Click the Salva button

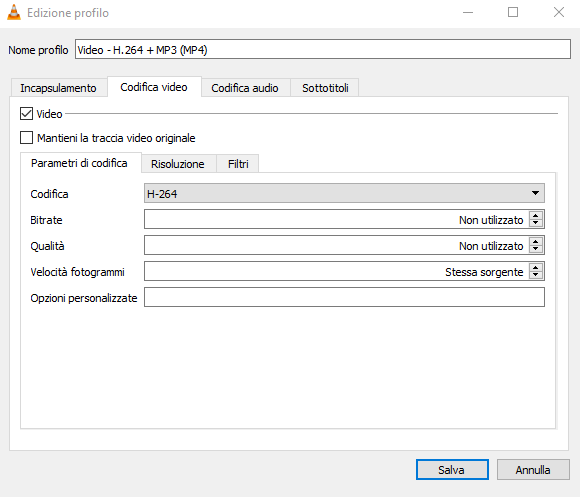(x=452, y=470)
